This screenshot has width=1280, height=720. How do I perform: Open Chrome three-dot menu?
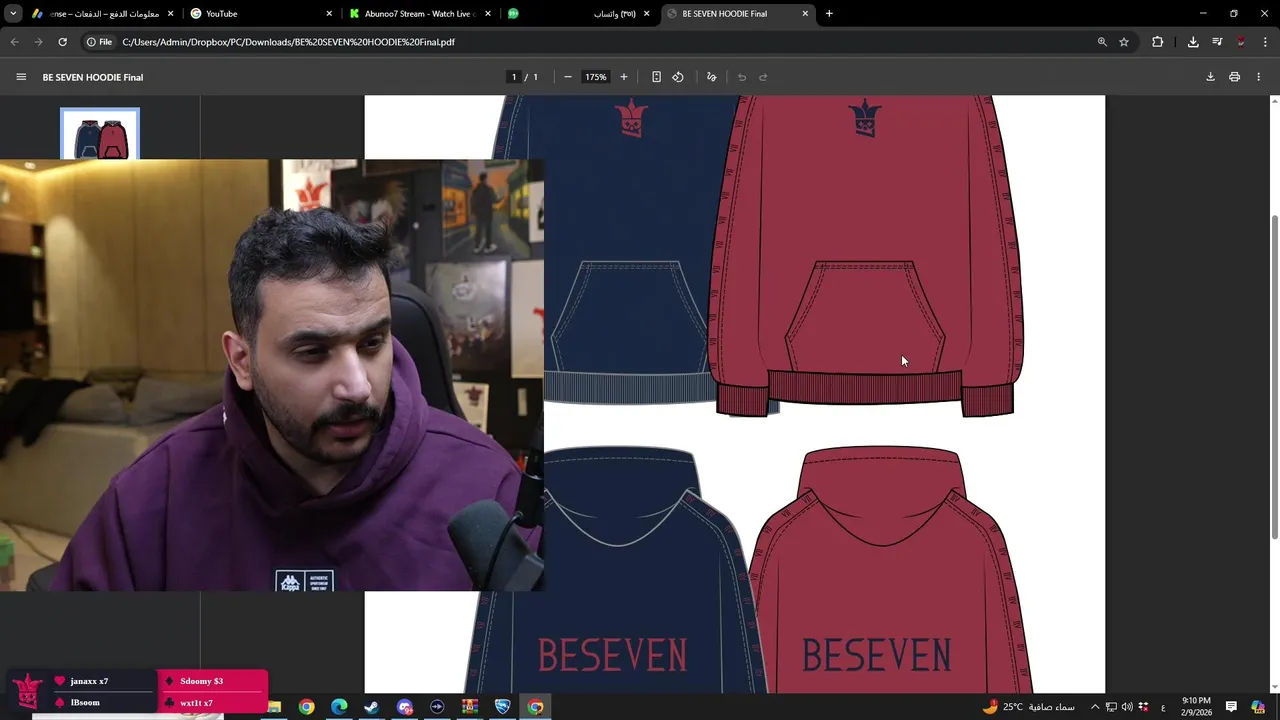(1266, 42)
